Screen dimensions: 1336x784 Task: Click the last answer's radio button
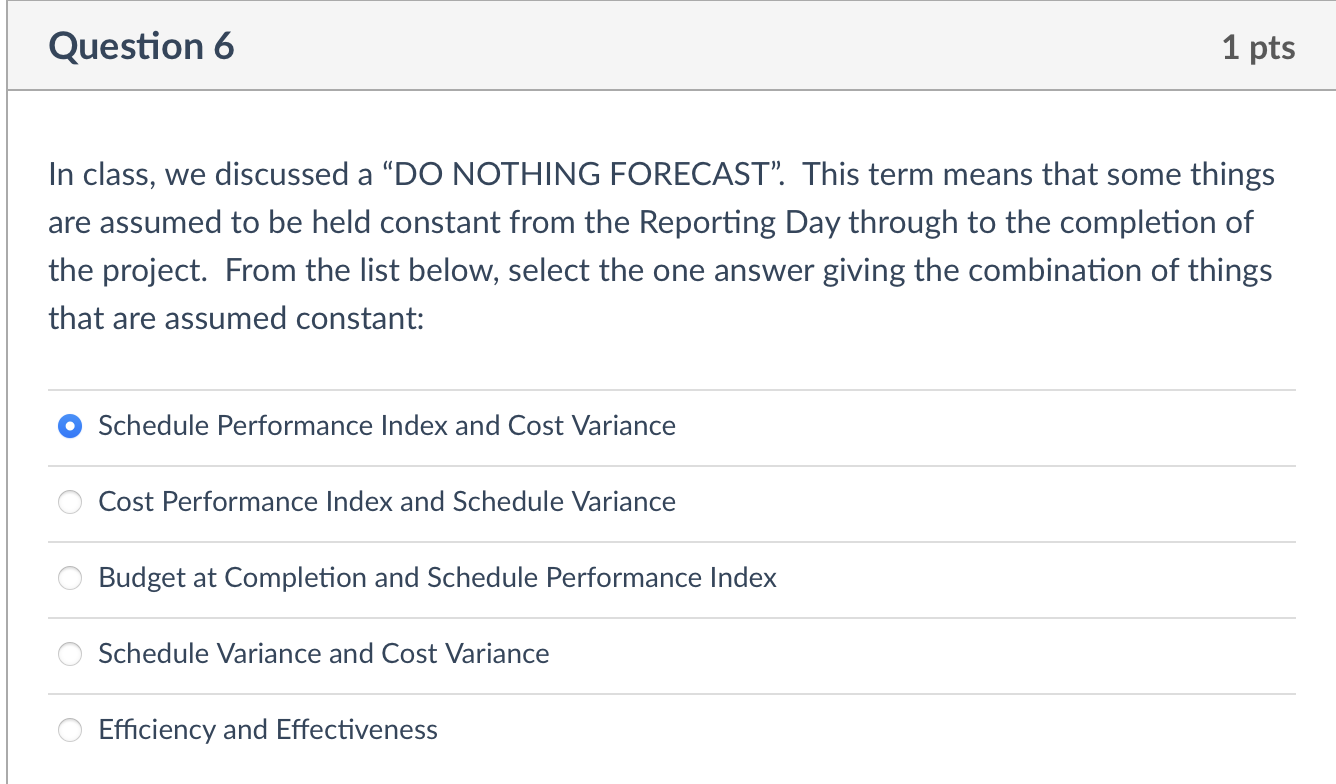70,730
